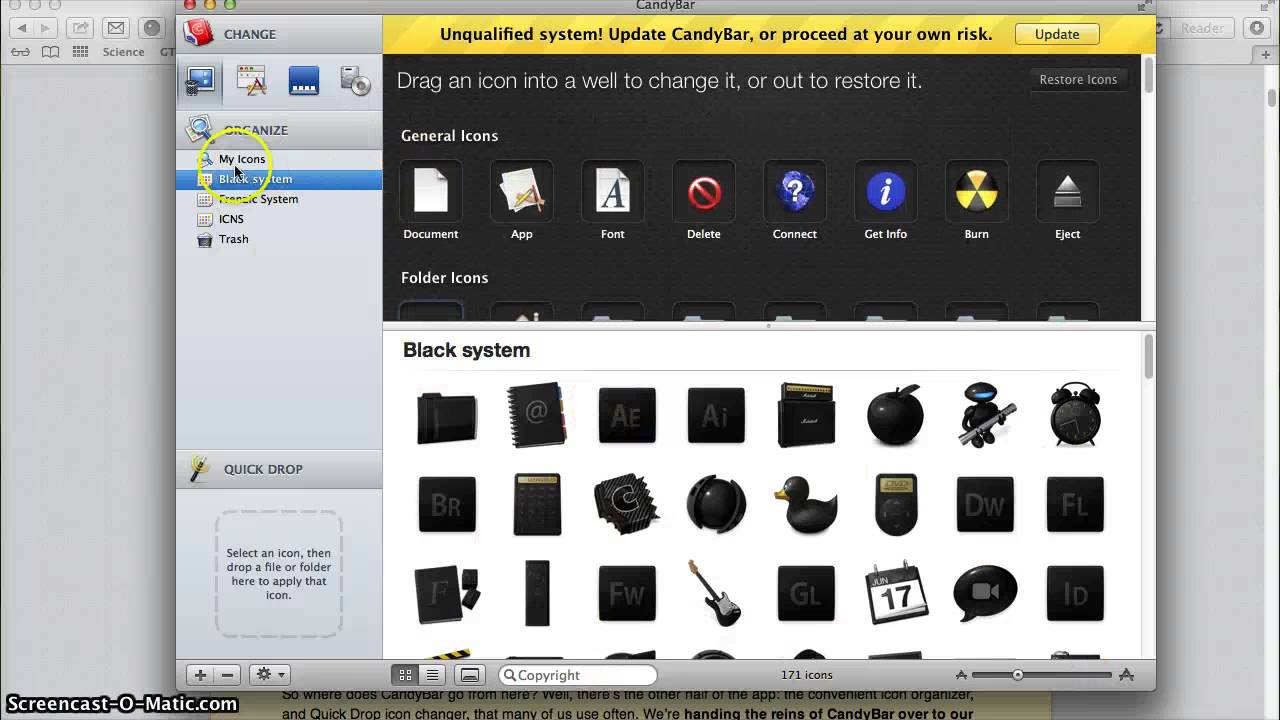1280x720 pixels.
Task: Select the black rubber duck icon
Action: [x=806, y=504]
